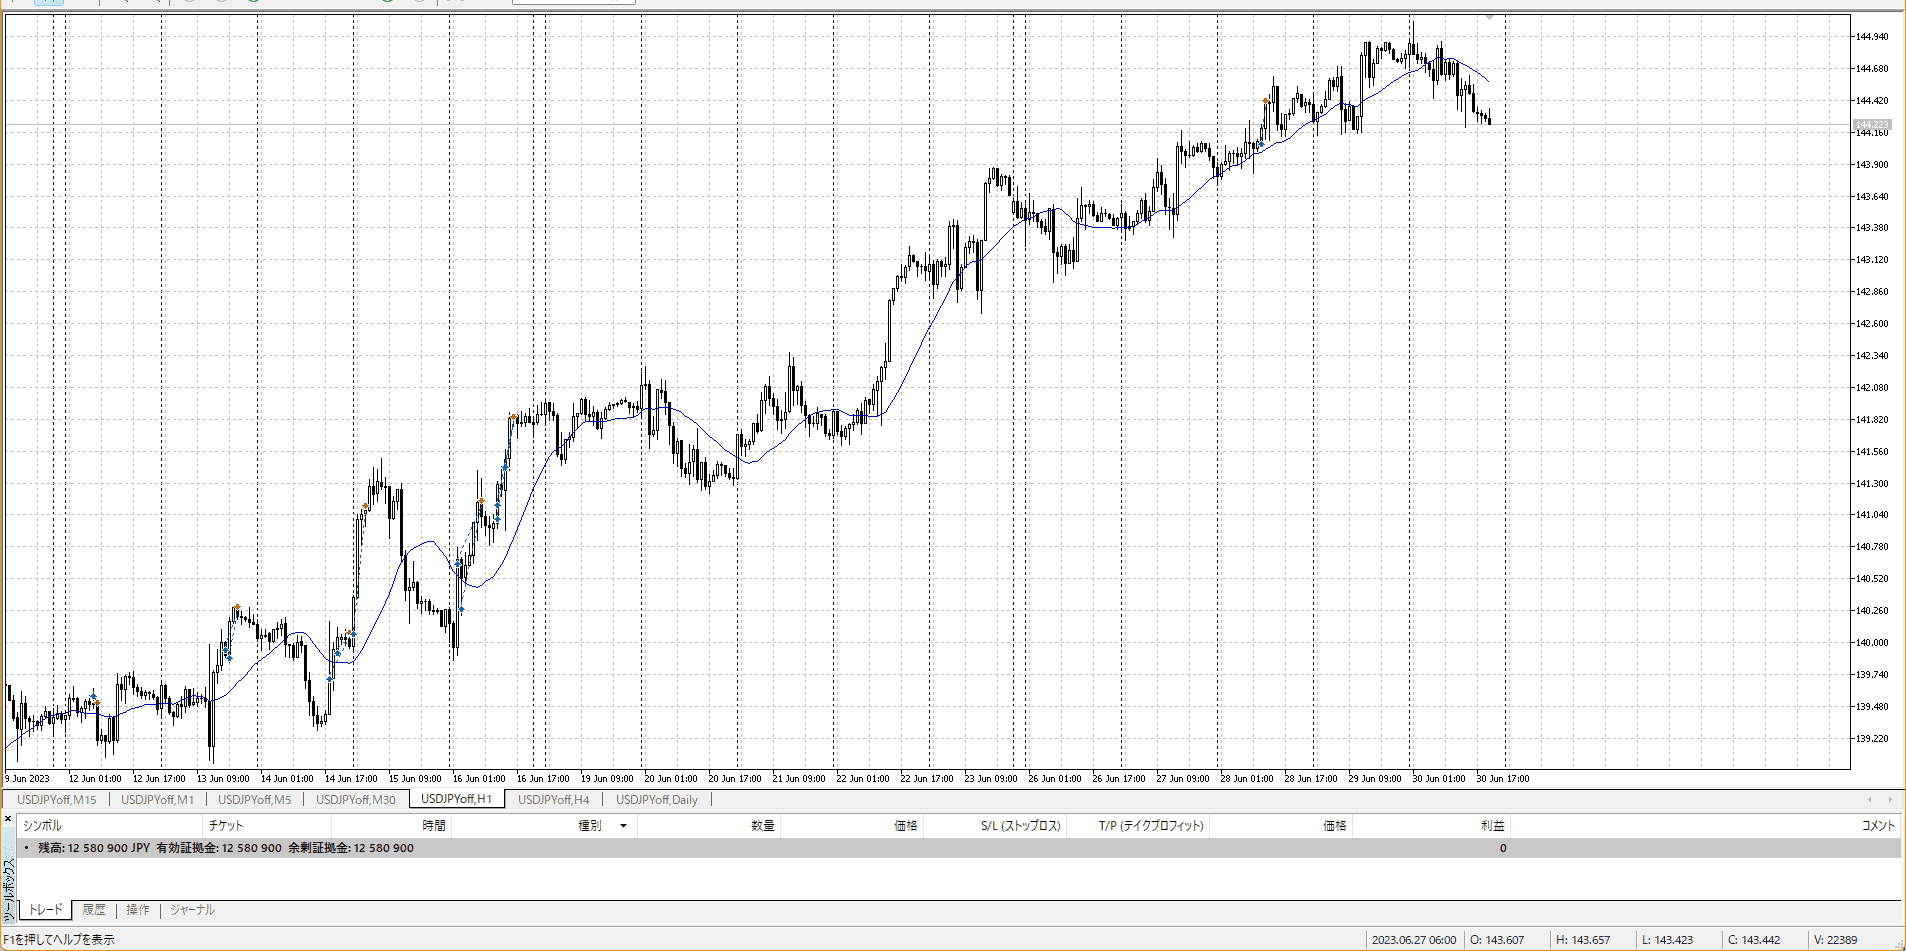
Task: Sort trades by シンボル column header
Action: pos(42,826)
